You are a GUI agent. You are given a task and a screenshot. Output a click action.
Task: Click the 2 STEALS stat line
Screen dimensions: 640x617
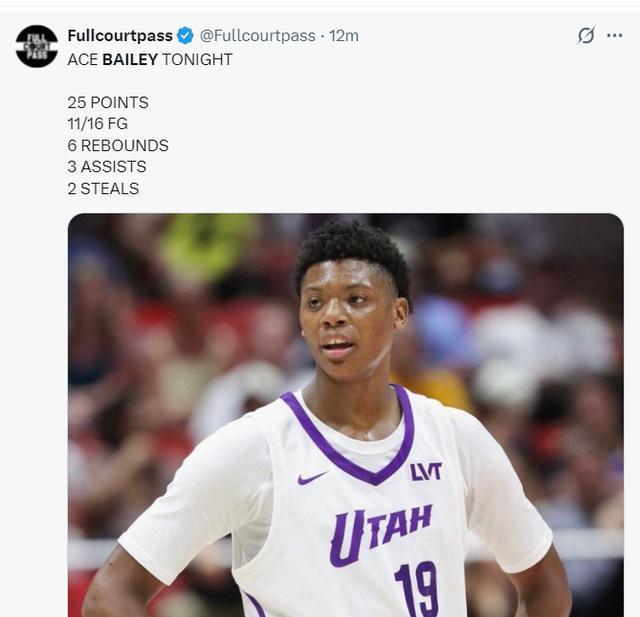[x=103, y=189]
